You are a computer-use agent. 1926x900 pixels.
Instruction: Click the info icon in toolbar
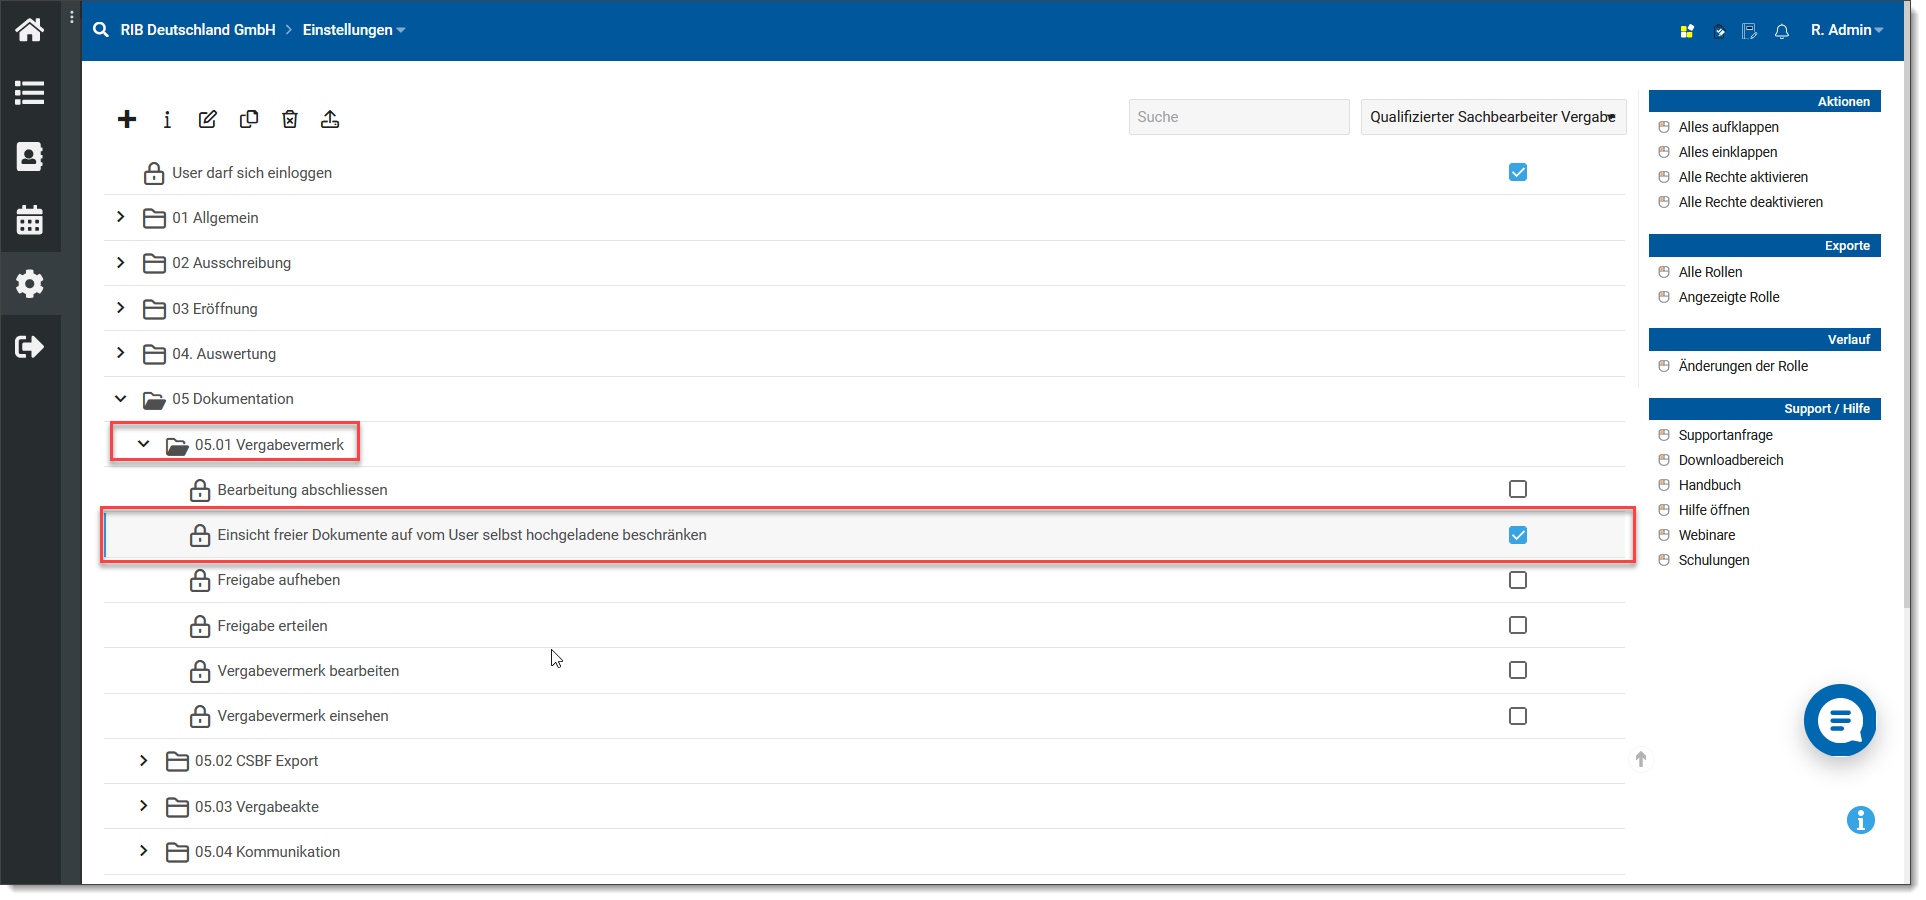[167, 119]
